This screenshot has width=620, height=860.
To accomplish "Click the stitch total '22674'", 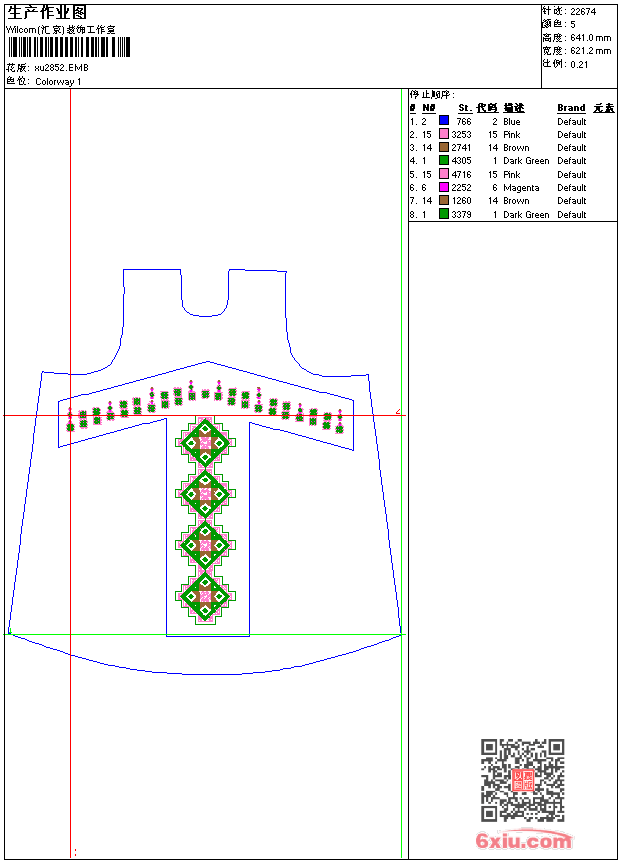I will (583, 12).
